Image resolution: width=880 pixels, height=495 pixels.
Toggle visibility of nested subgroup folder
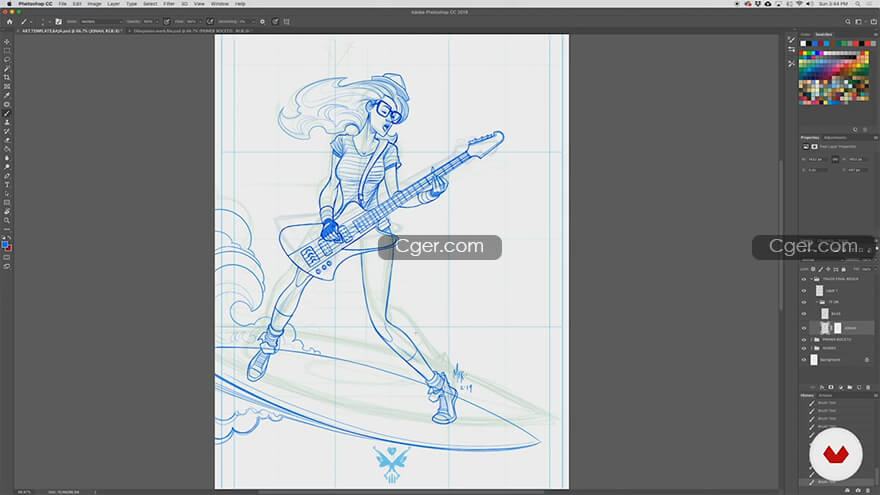tap(804, 302)
